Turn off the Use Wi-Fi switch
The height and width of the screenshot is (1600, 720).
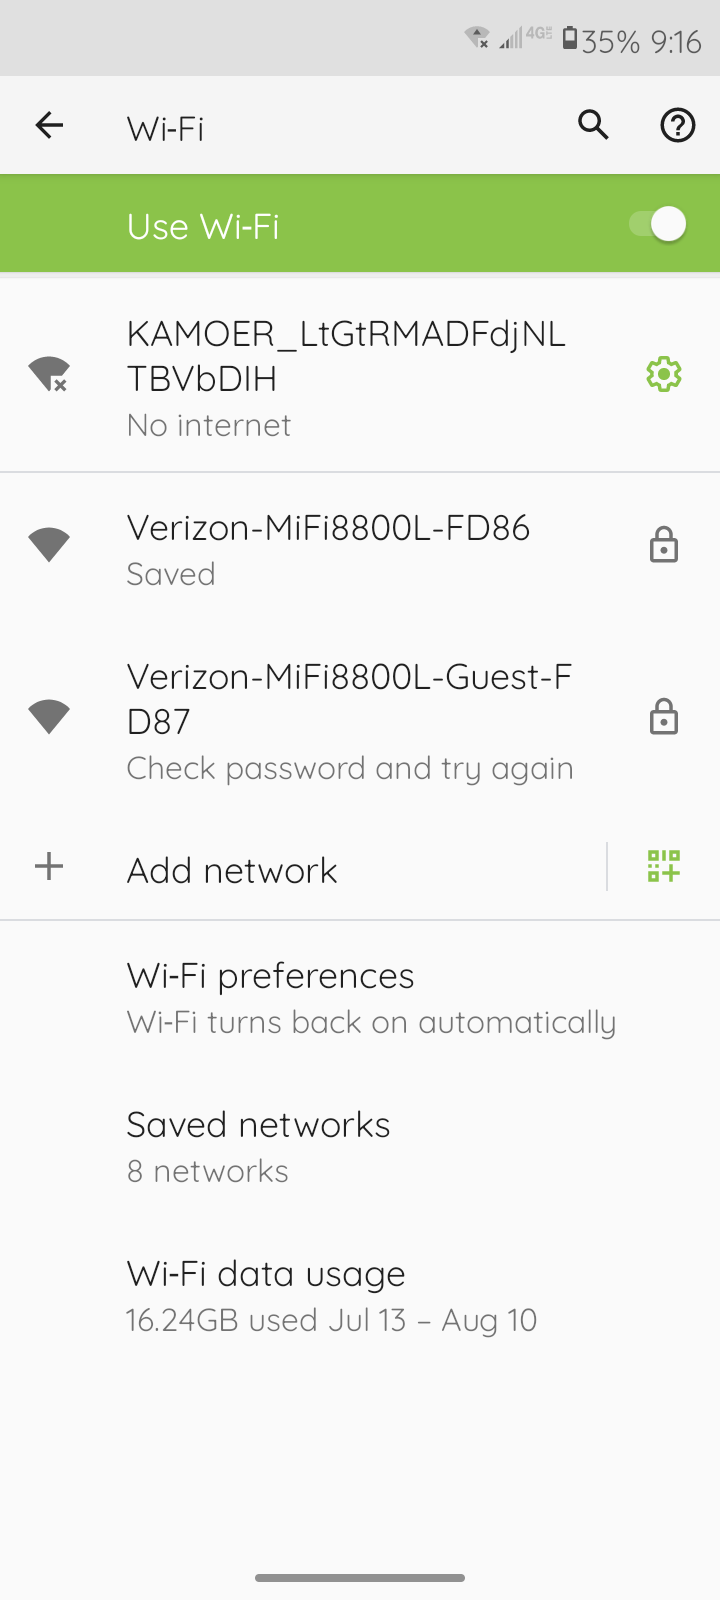(658, 224)
